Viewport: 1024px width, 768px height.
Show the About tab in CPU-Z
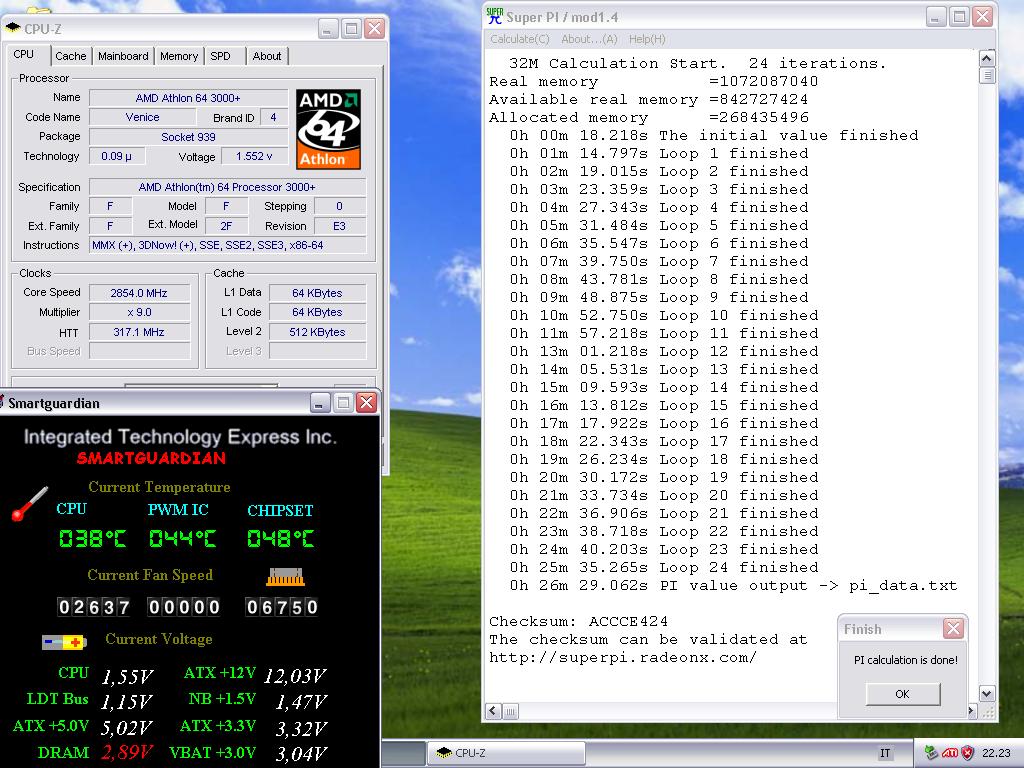(267, 56)
